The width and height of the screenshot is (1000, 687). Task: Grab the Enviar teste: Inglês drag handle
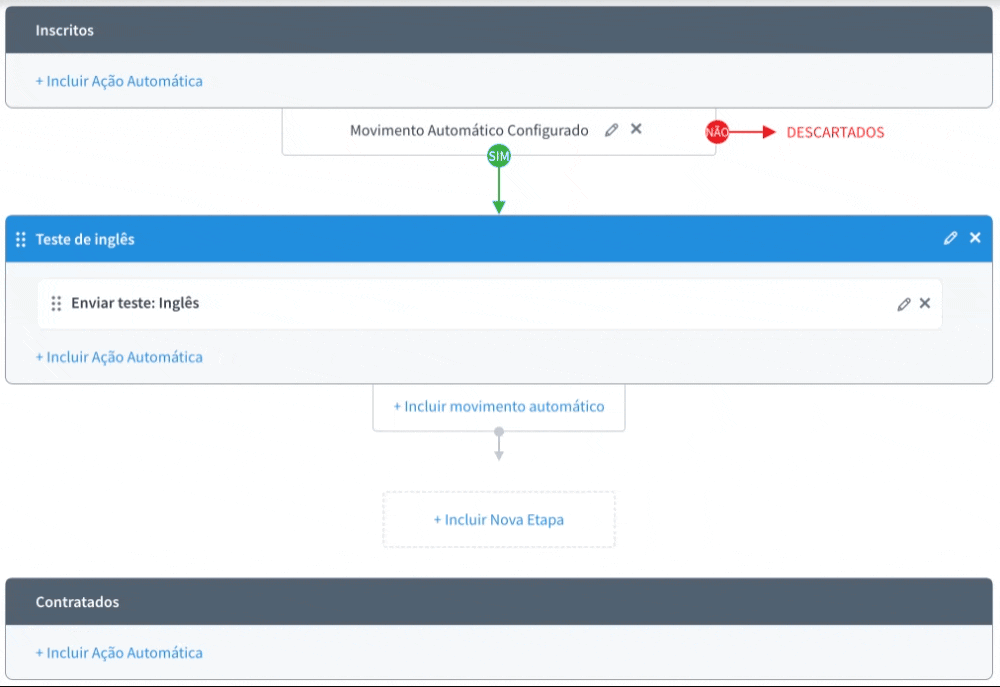pos(56,304)
